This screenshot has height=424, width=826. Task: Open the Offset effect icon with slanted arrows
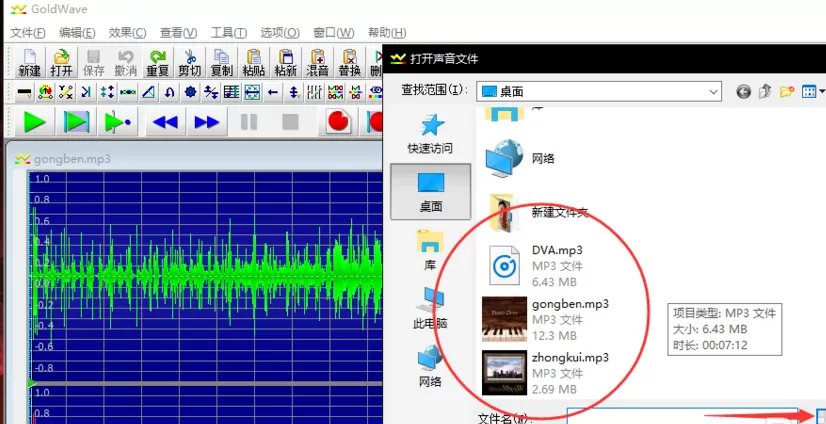coord(211,93)
